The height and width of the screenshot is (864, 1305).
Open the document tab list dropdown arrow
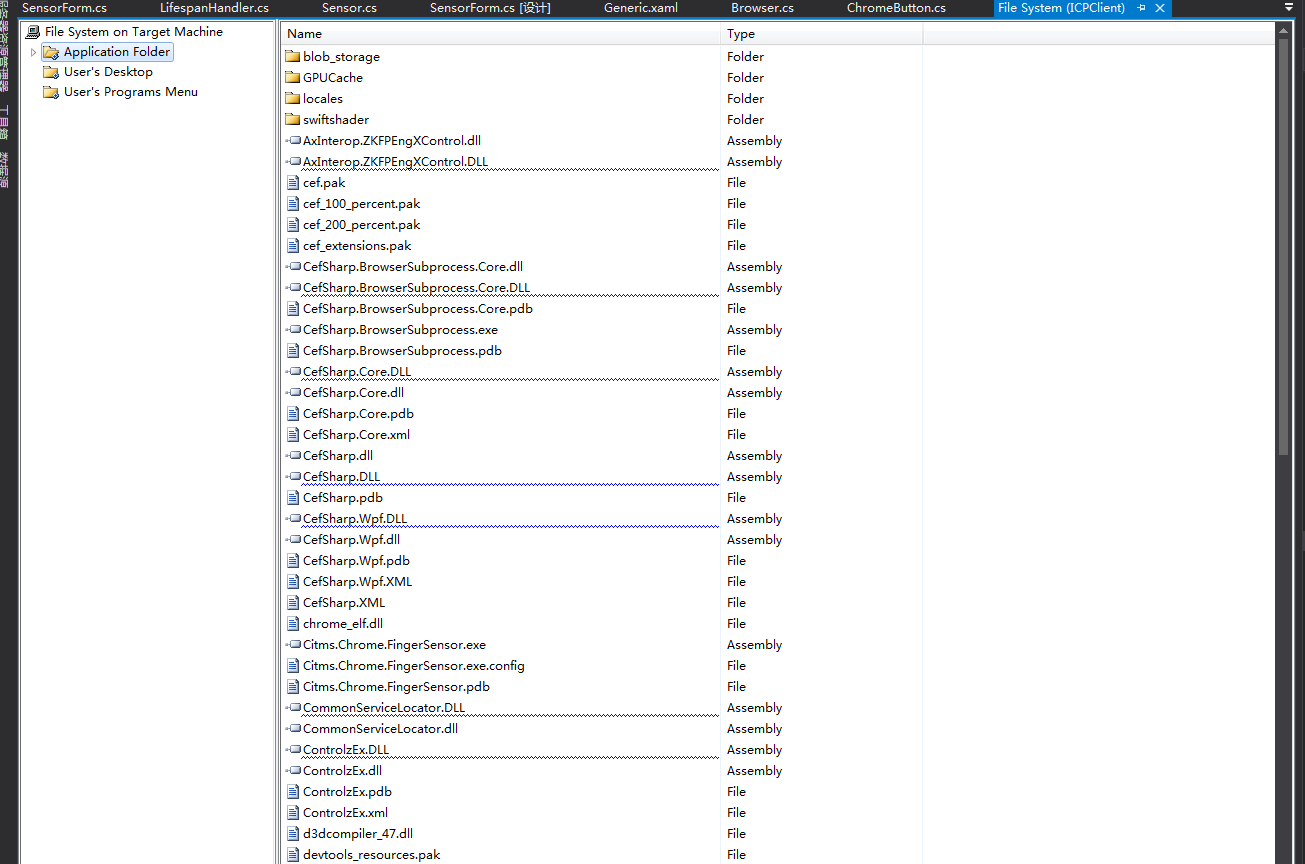1289,7
